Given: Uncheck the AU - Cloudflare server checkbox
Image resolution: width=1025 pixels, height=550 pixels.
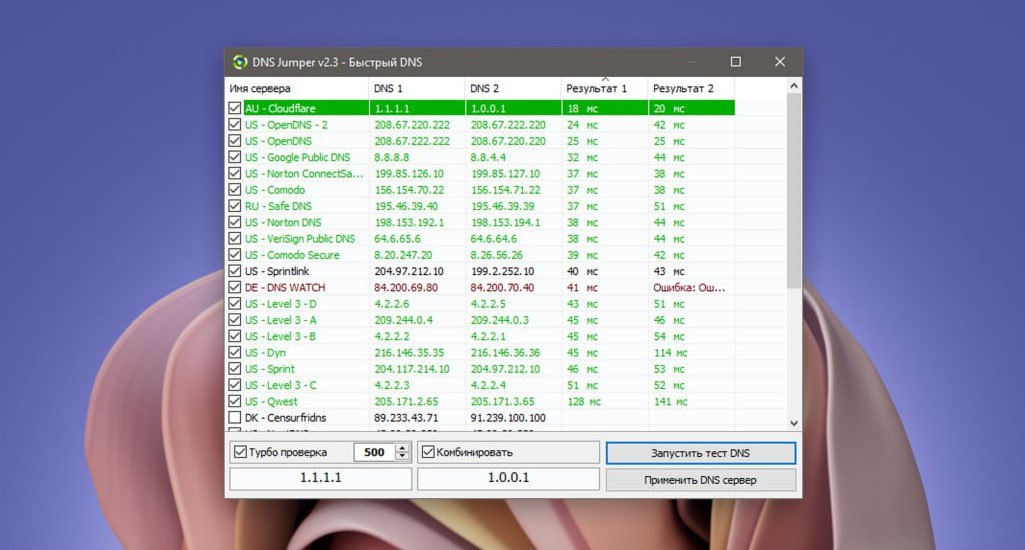Looking at the screenshot, I should pyautogui.click(x=235, y=108).
